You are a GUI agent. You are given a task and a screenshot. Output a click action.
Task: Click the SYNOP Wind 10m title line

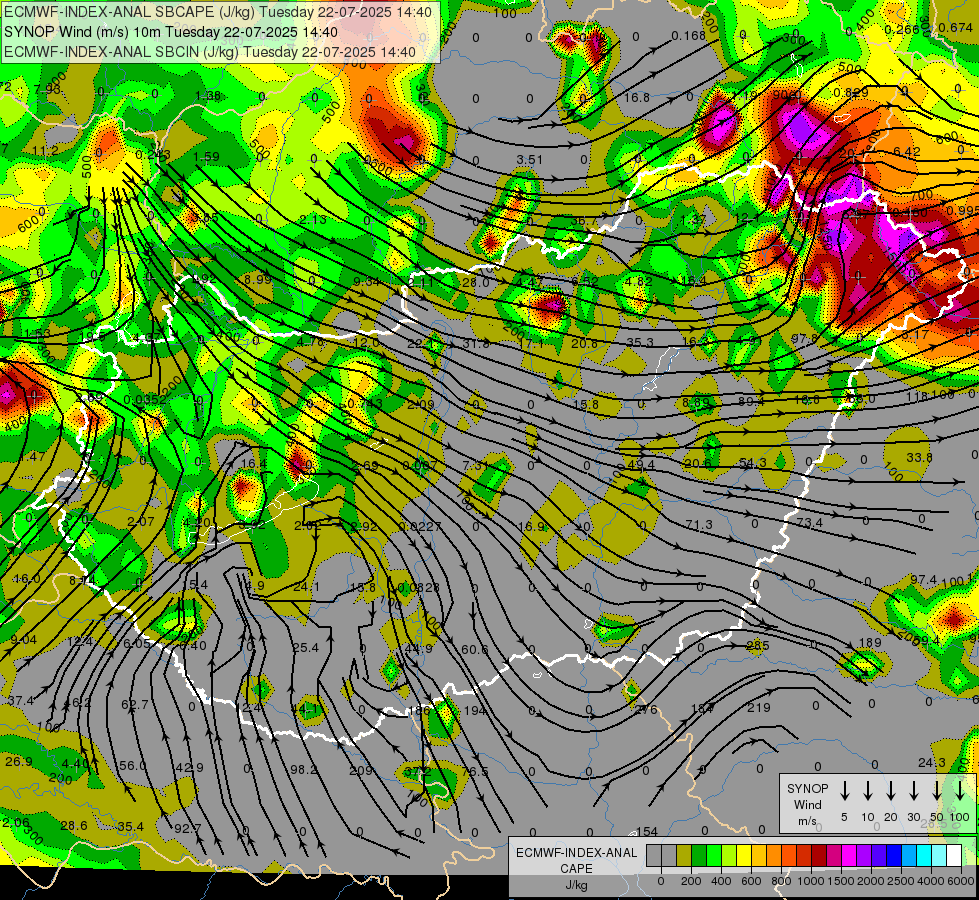170,32
